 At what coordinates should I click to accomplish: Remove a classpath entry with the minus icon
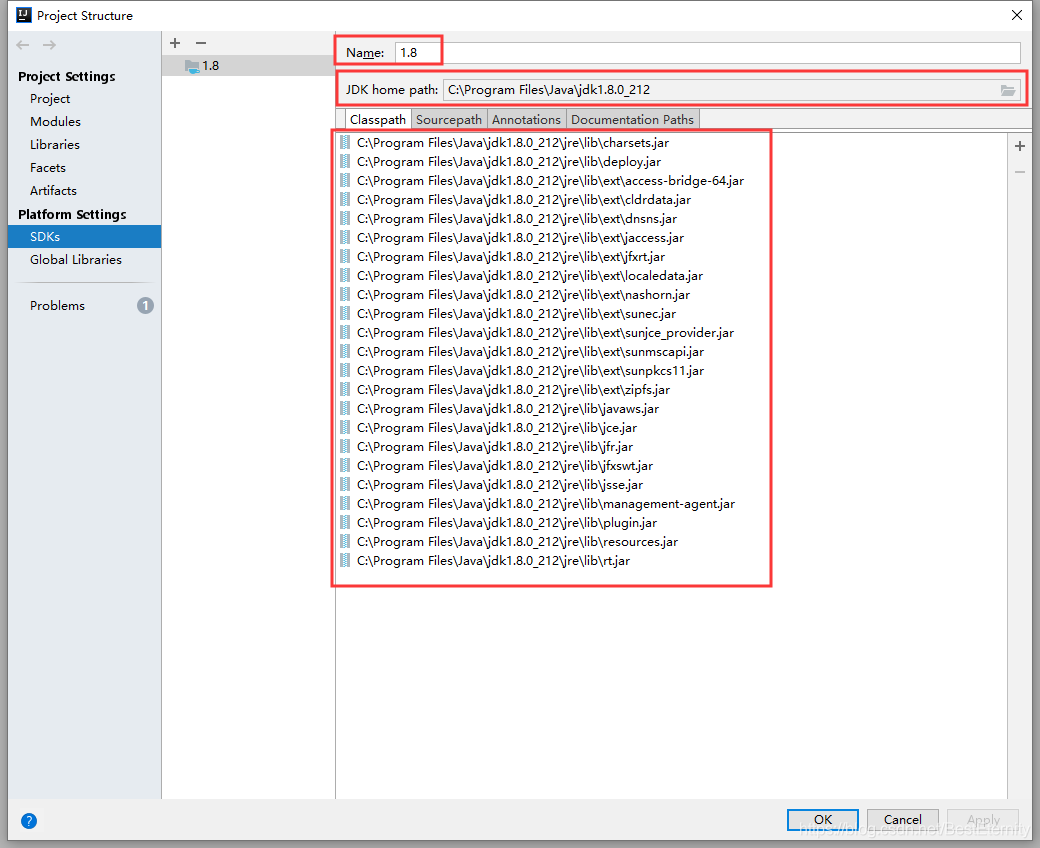click(1020, 172)
